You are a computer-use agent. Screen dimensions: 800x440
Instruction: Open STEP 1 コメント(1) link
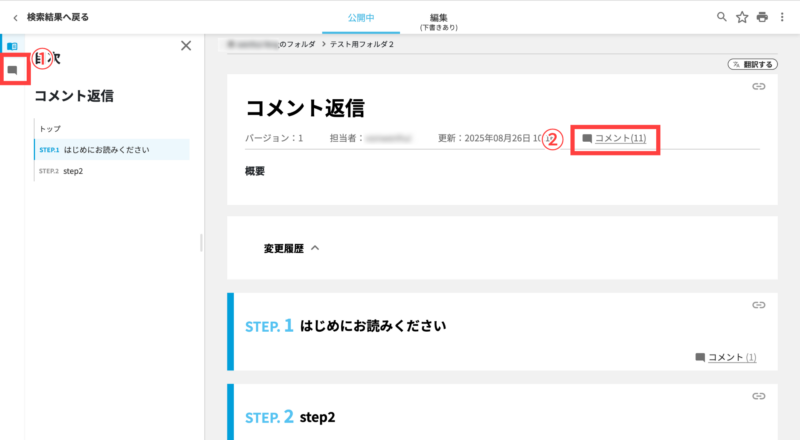(x=731, y=357)
